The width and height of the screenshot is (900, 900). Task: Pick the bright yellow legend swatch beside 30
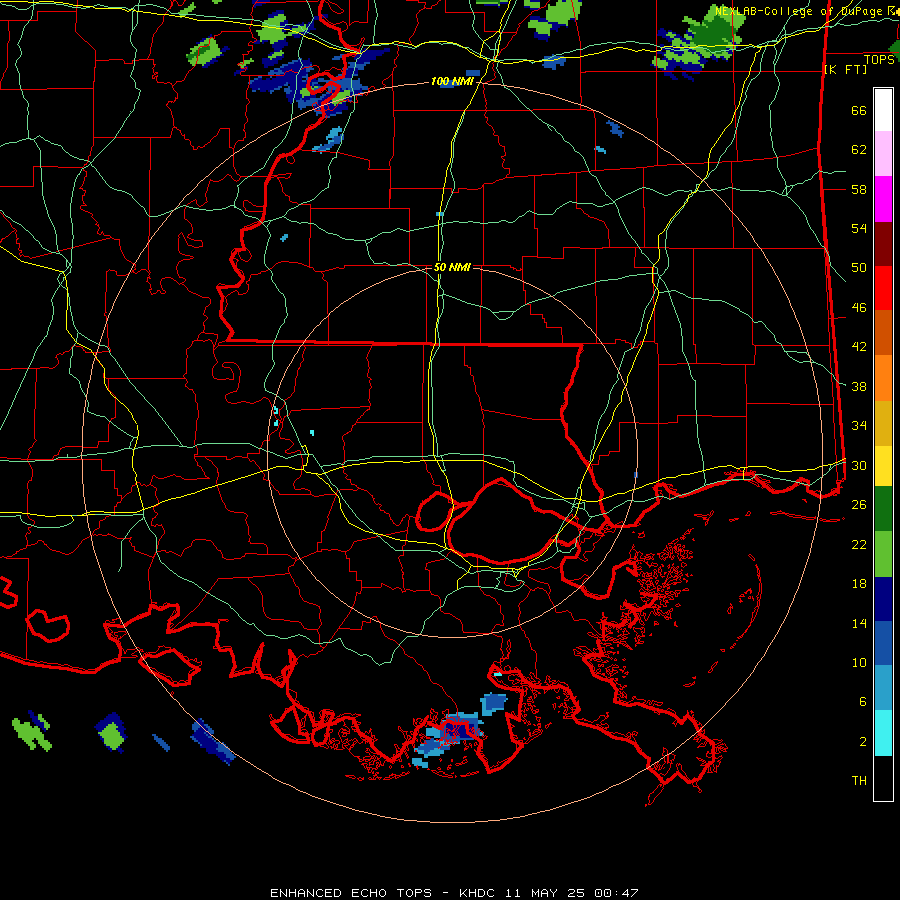(x=883, y=466)
